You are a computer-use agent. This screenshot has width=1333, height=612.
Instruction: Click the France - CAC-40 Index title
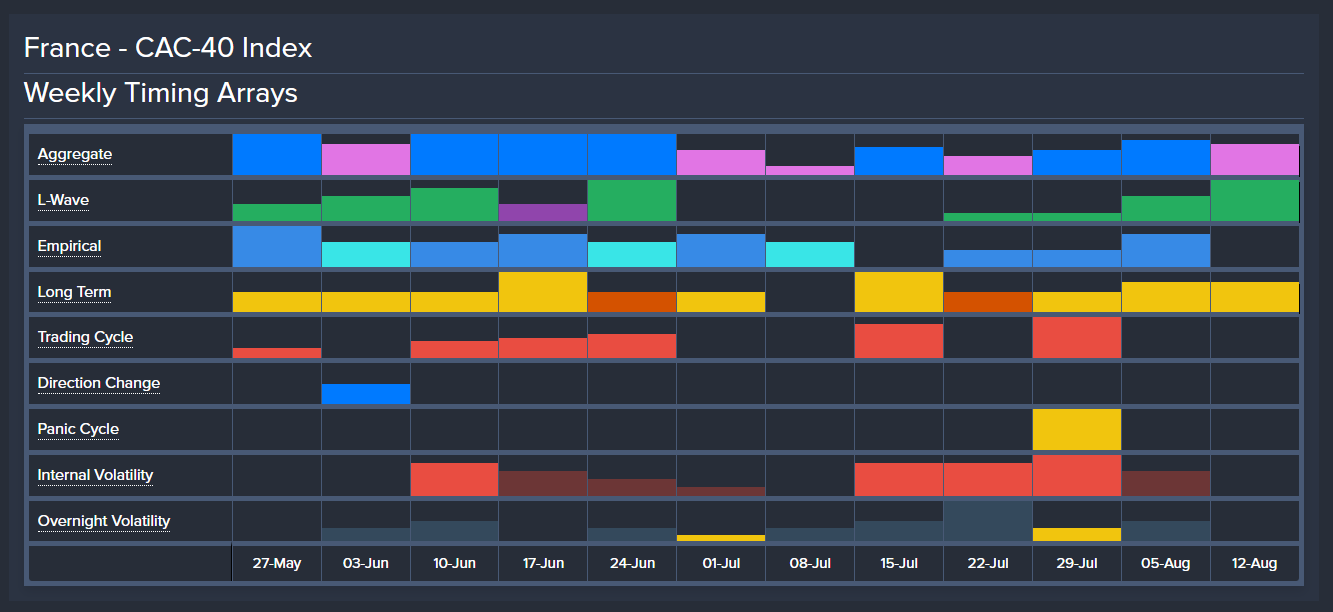point(168,47)
